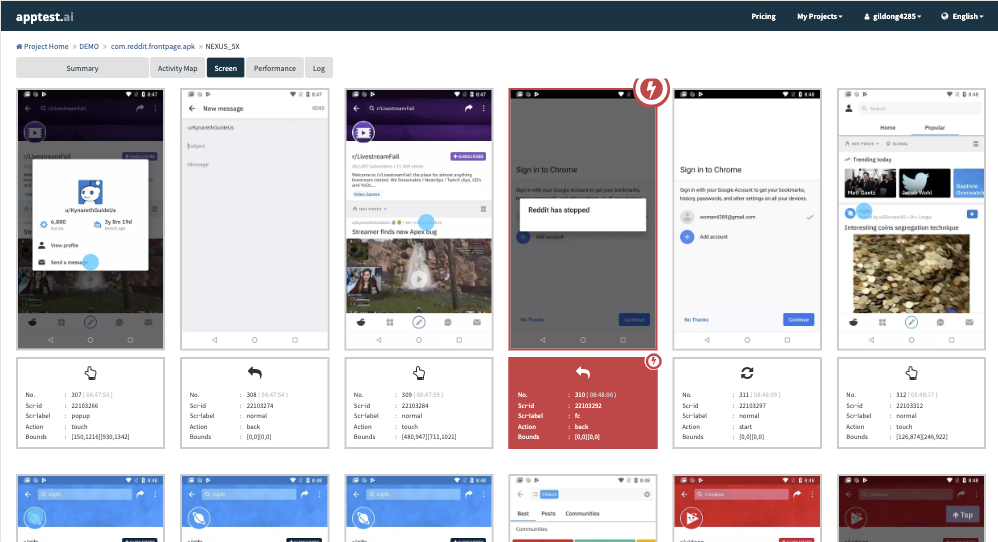The image size is (998, 542).
Task: Click the touch hand icon on card 312
Action: coord(911,373)
